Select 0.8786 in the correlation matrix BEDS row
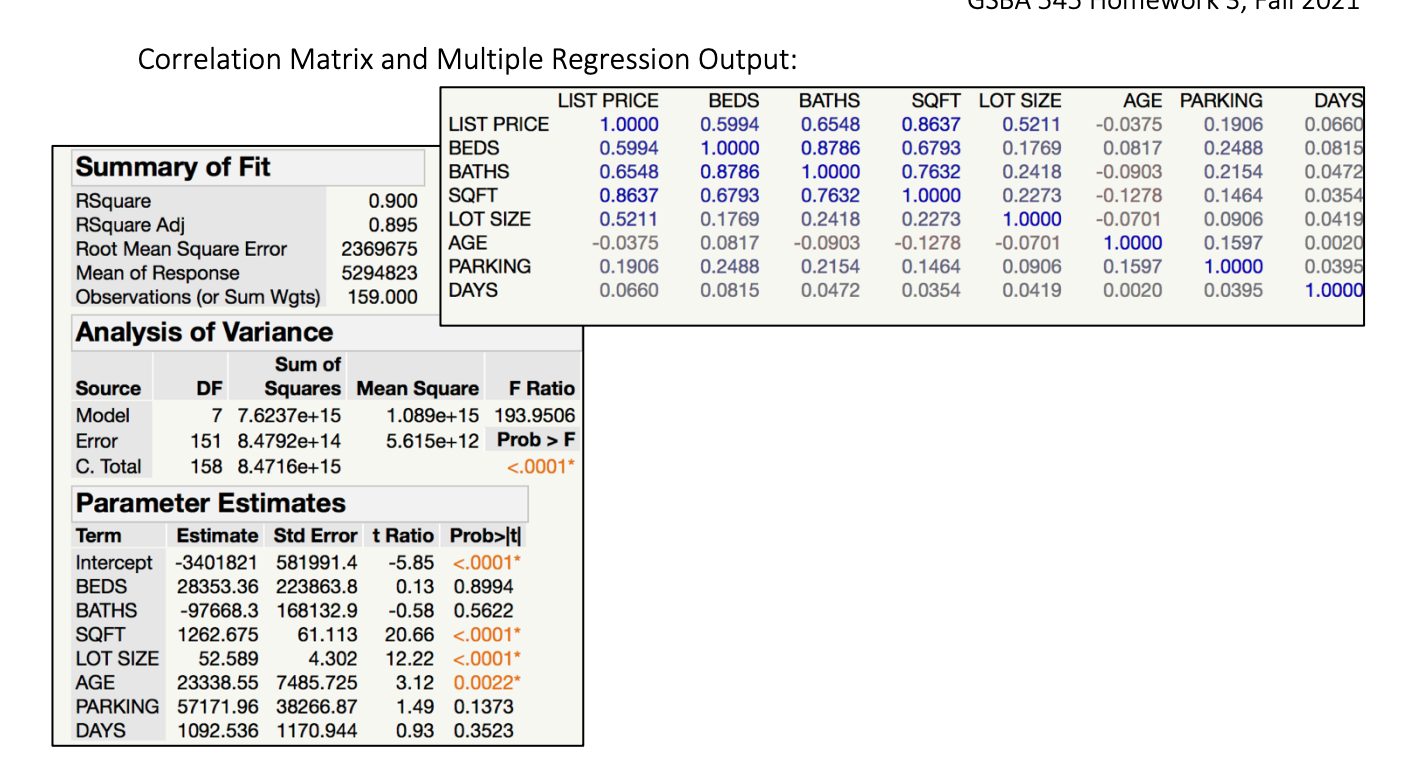 830,148
